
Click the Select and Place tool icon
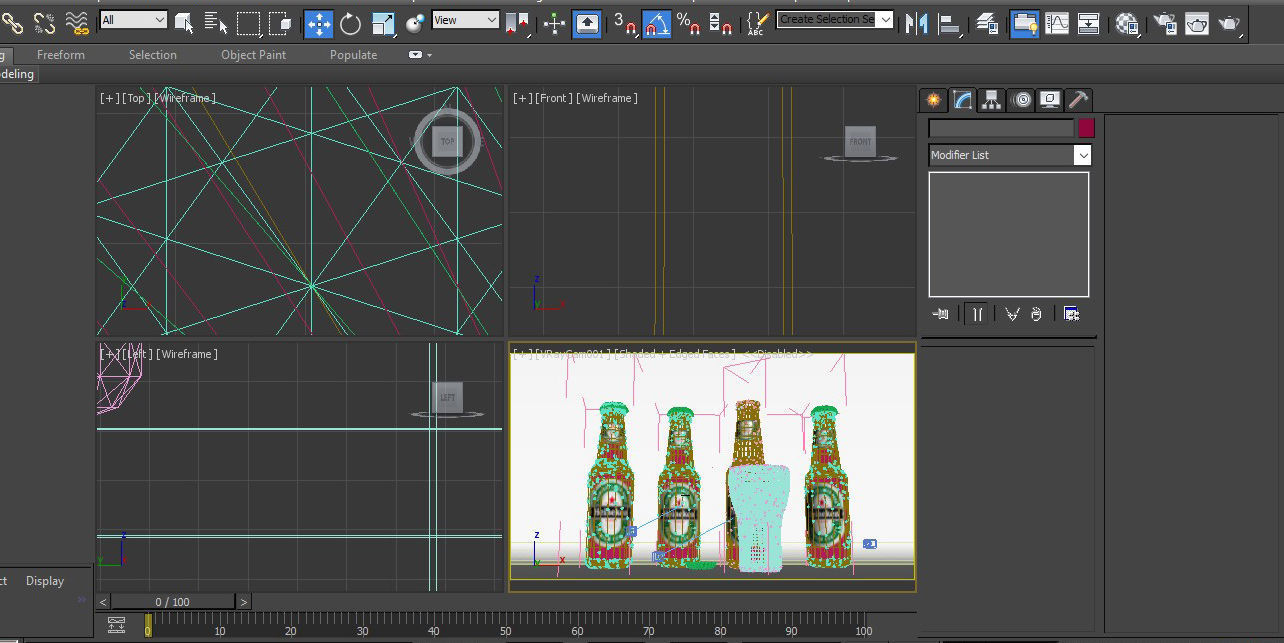click(x=415, y=23)
